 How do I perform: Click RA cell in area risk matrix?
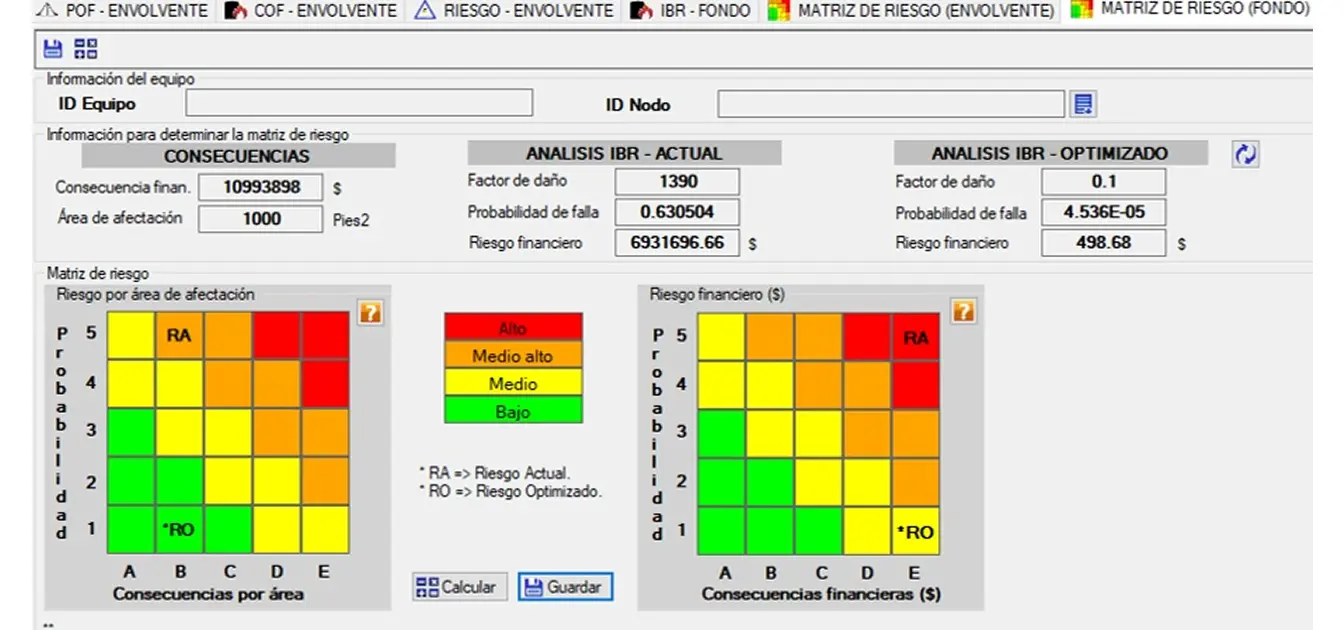(179, 336)
